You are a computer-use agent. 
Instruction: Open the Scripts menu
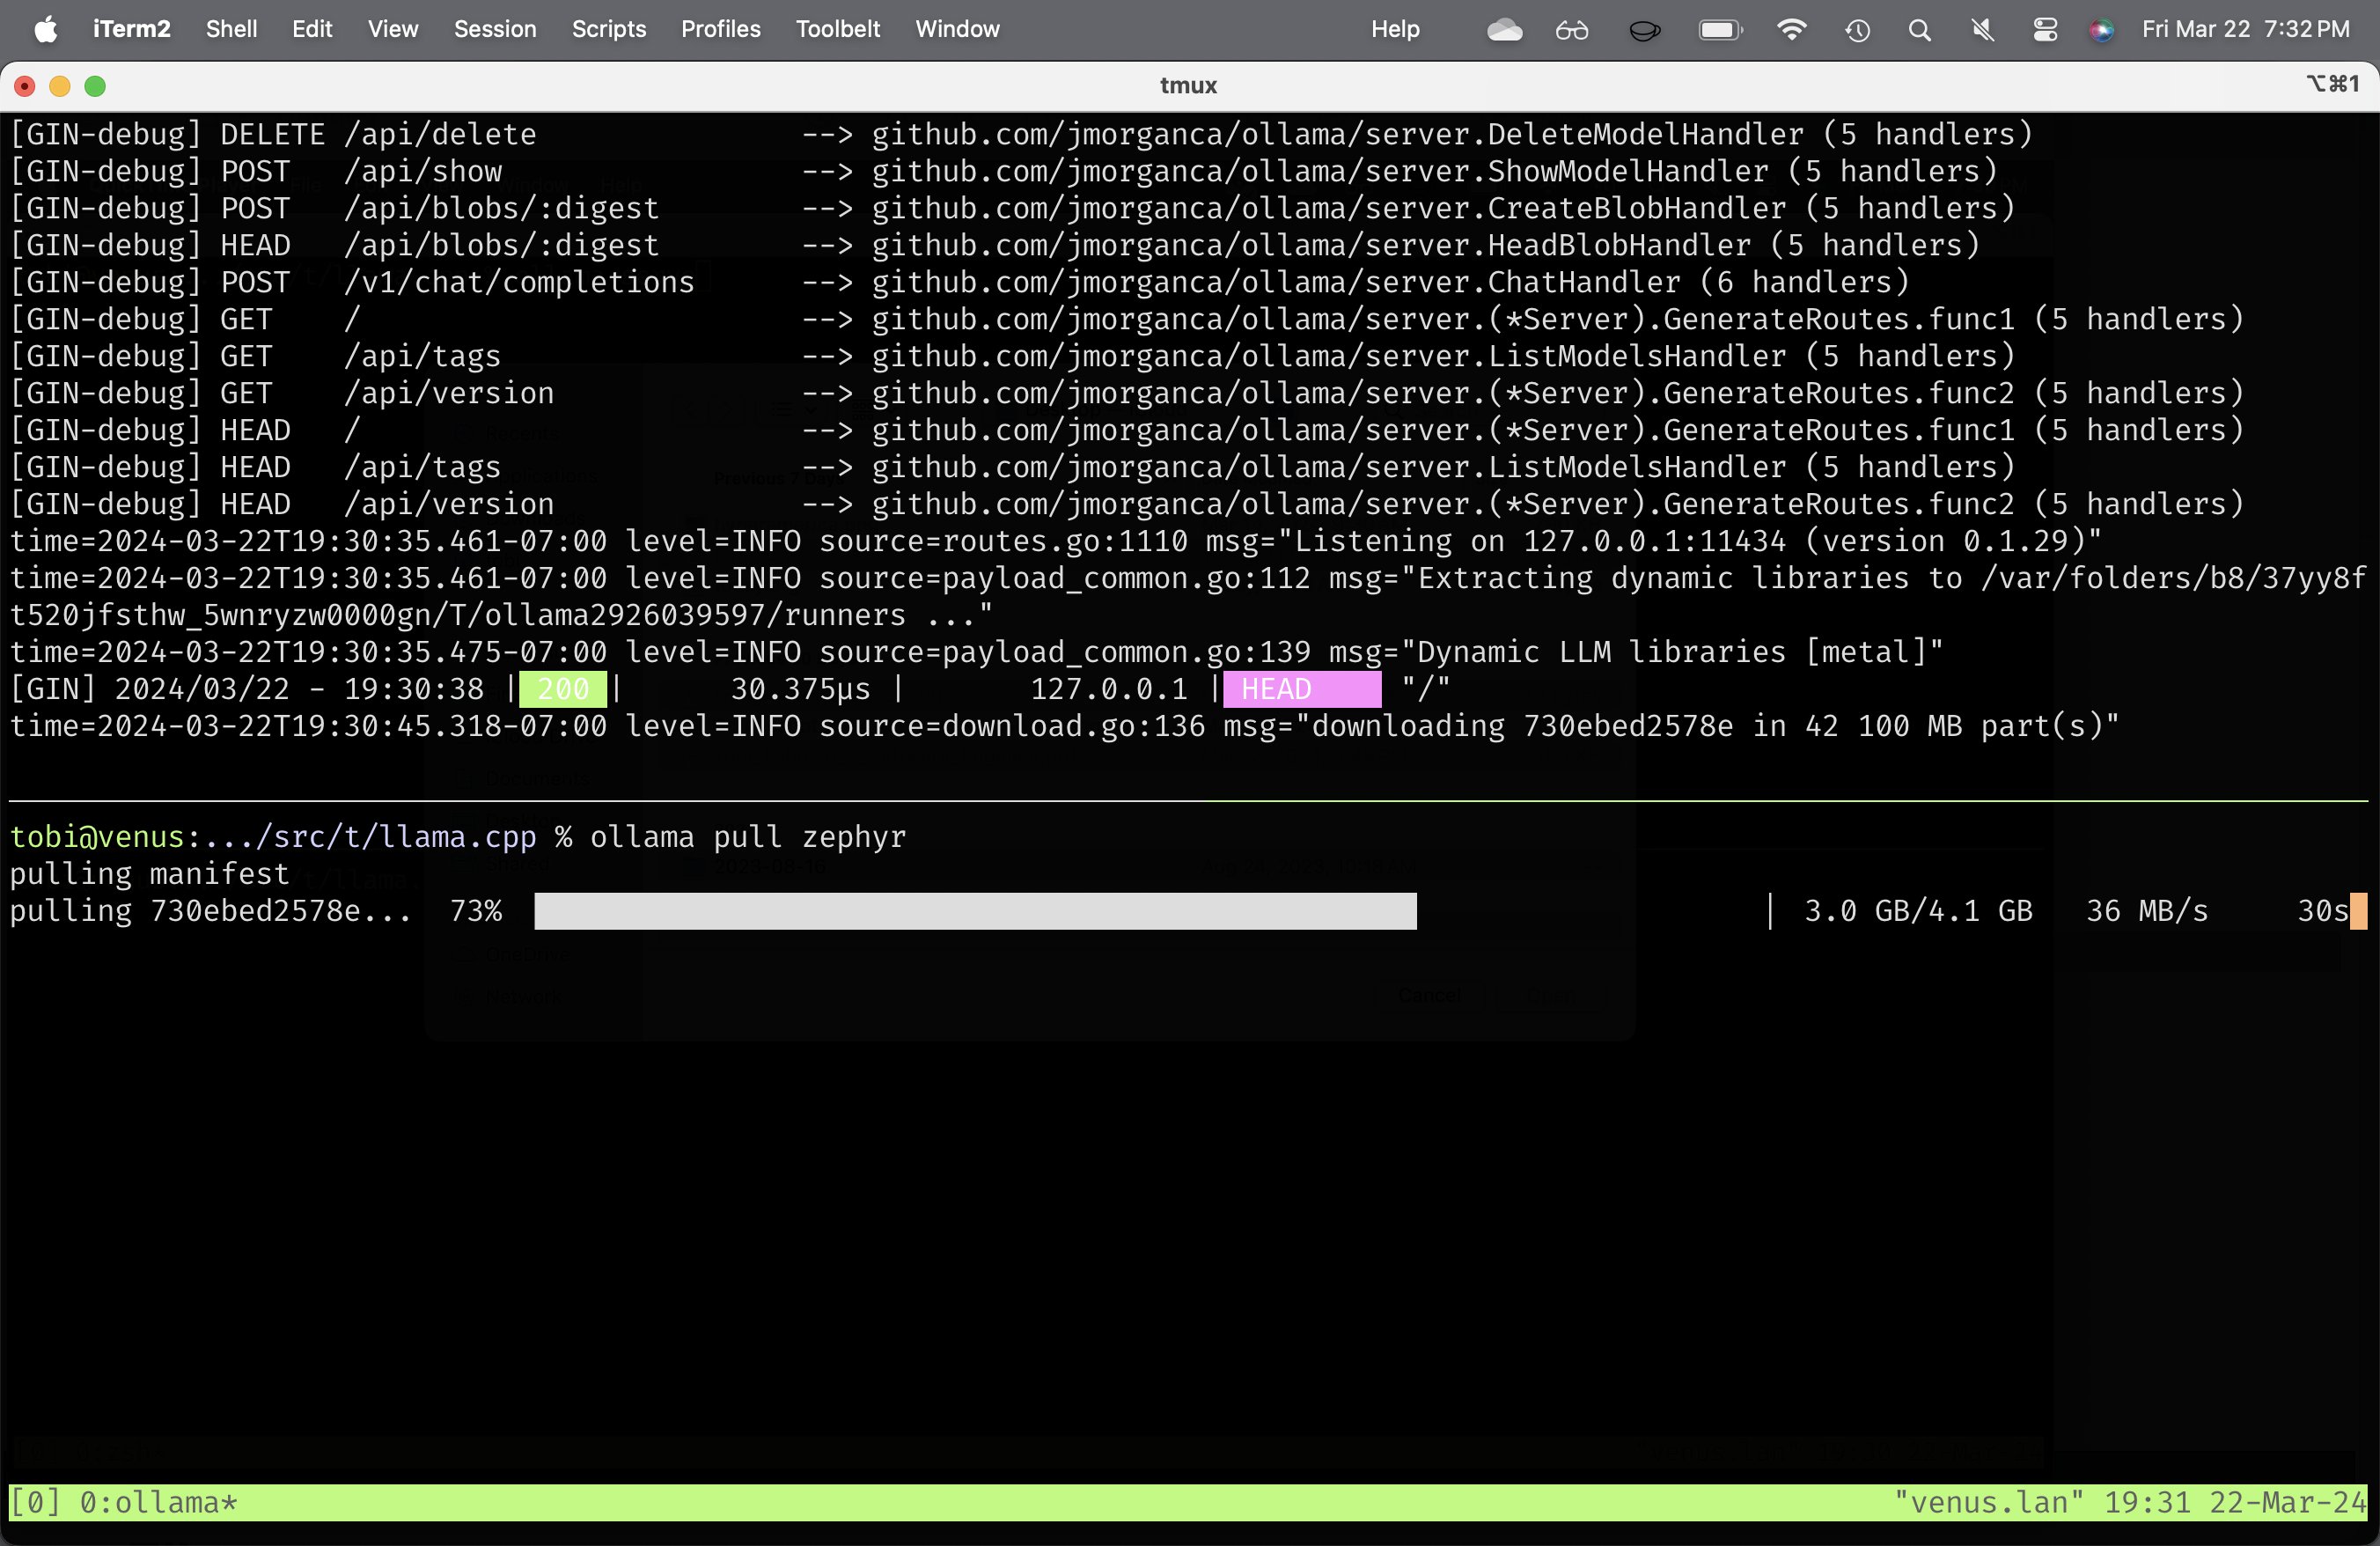point(608,29)
